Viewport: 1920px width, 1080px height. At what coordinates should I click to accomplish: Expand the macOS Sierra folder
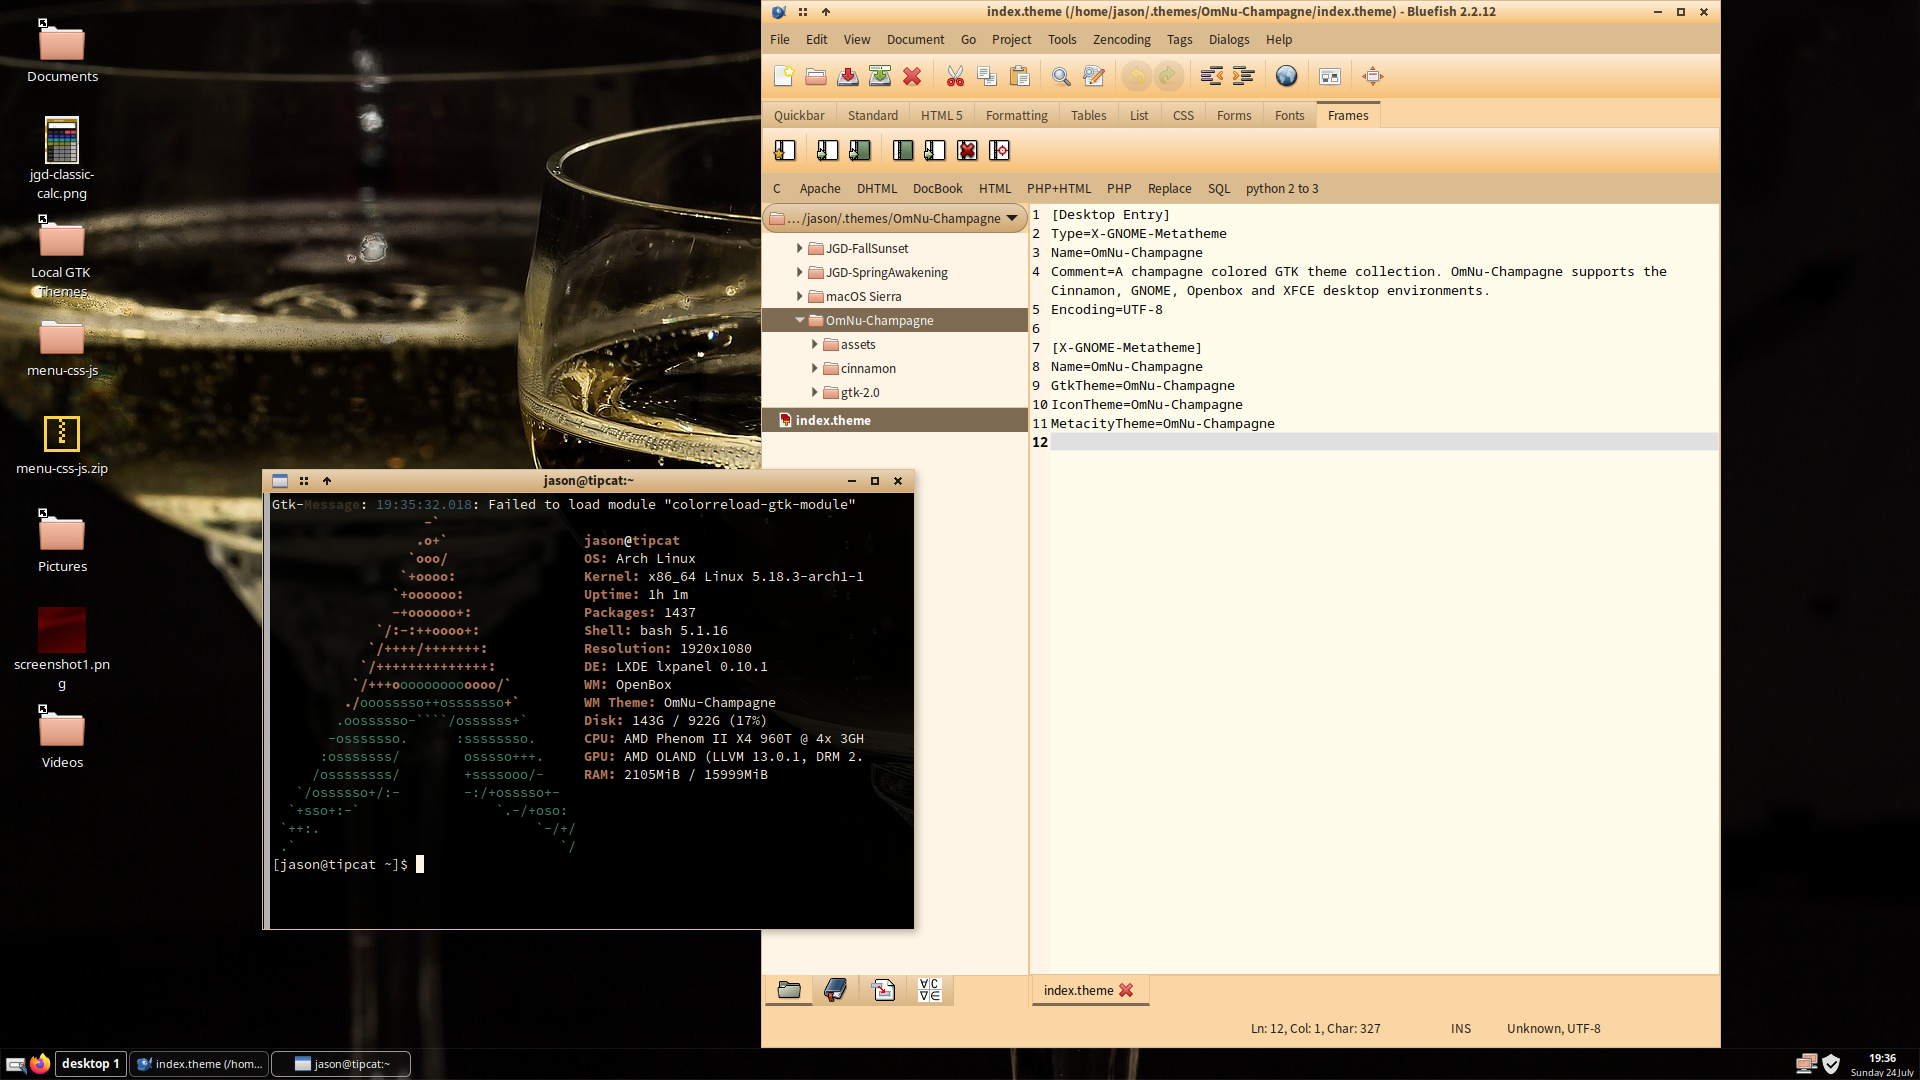[x=799, y=296]
